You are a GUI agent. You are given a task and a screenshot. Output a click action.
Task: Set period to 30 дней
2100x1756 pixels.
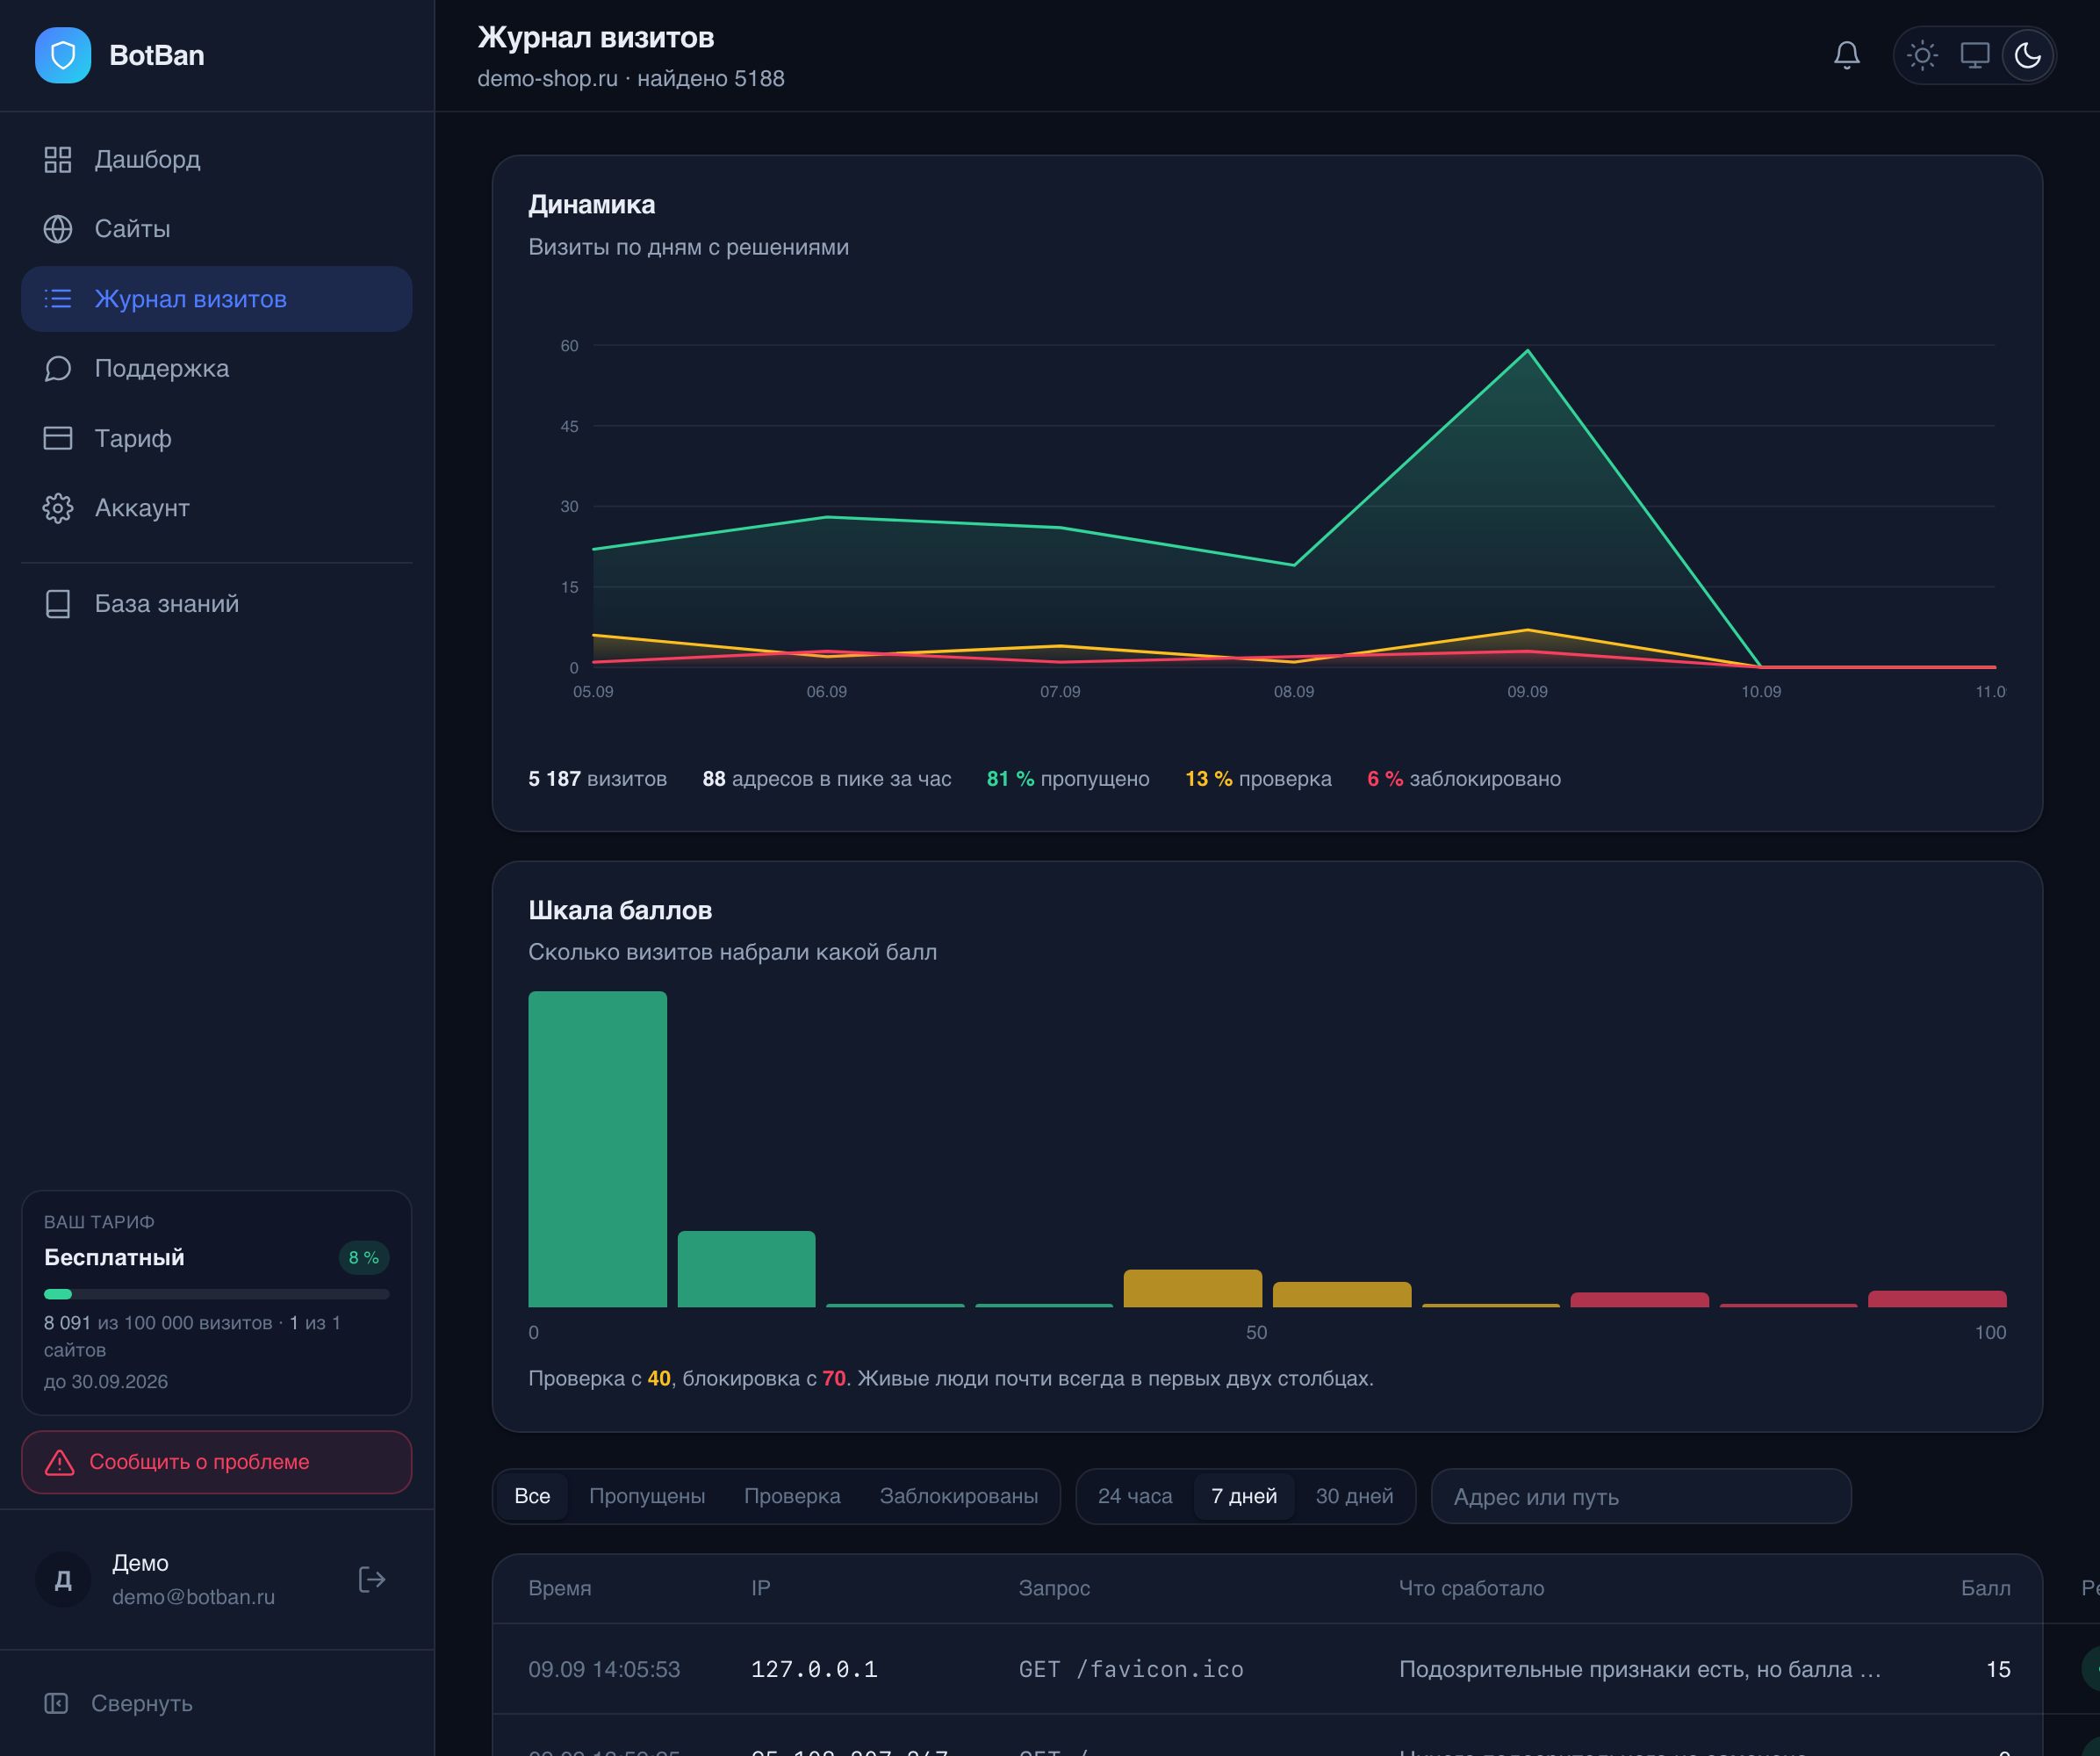pos(1354,1496)
